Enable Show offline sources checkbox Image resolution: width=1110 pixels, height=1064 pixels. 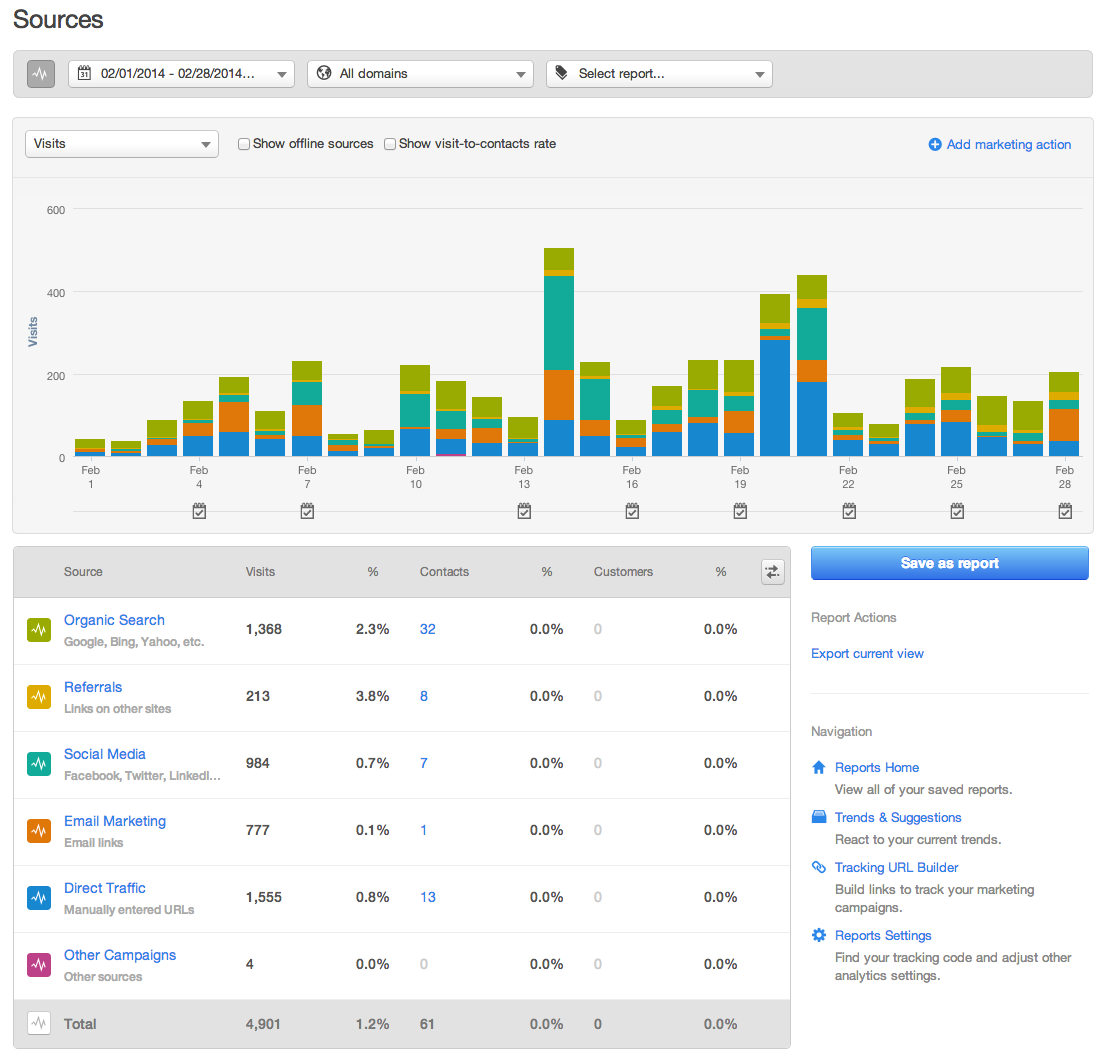(244, 144)
